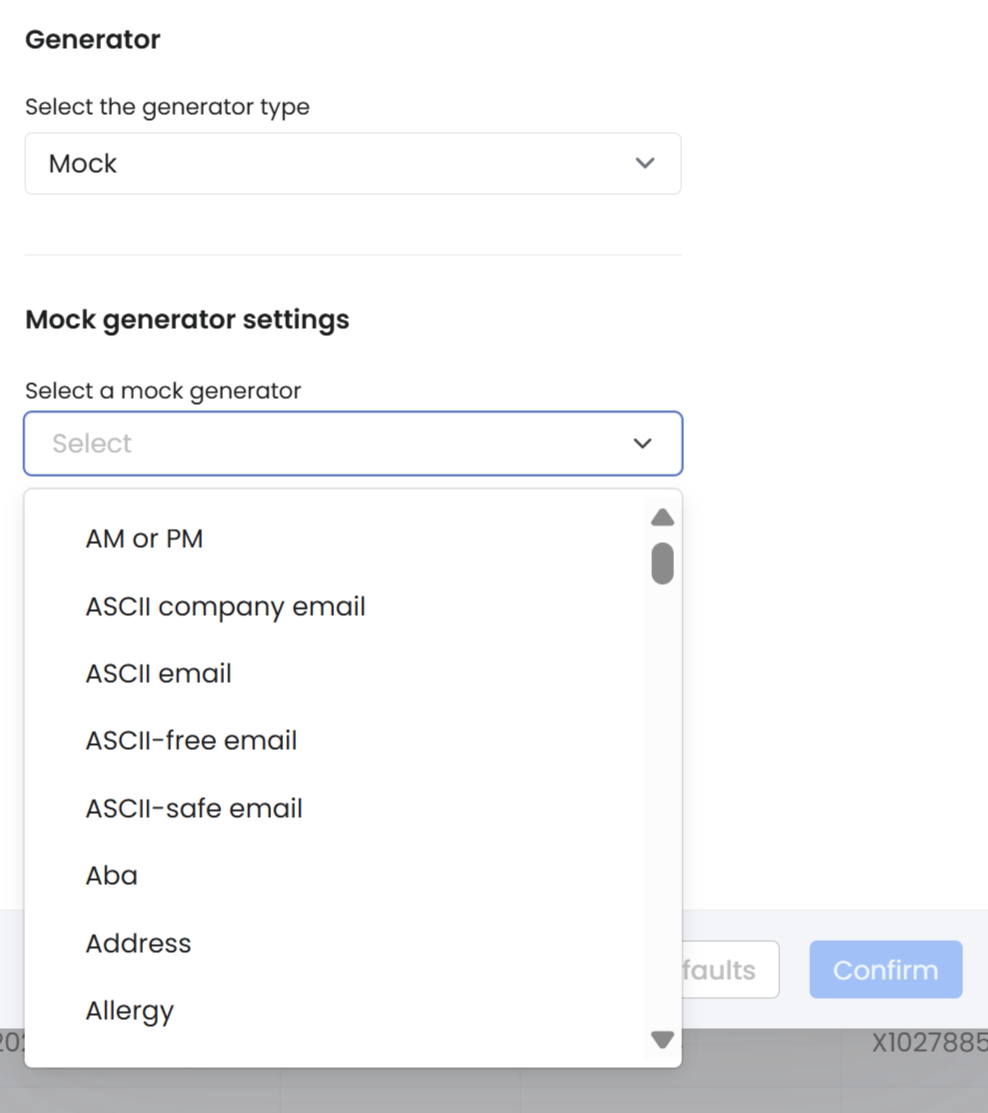Select the ASCII-free email option
Screen dimensions: 988x1113
[191, 741]
